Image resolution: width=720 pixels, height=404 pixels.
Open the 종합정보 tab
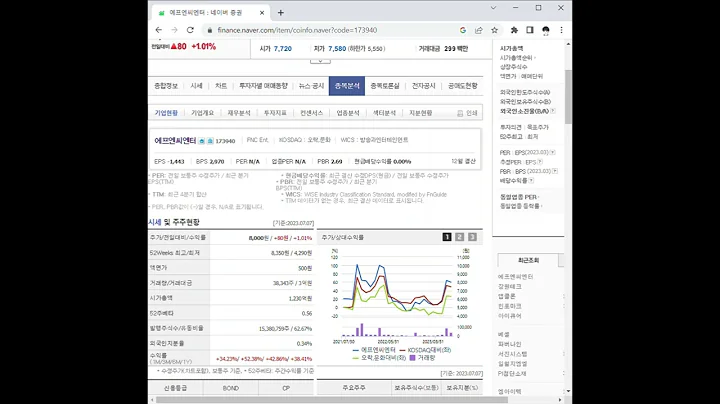pos(166,86)
